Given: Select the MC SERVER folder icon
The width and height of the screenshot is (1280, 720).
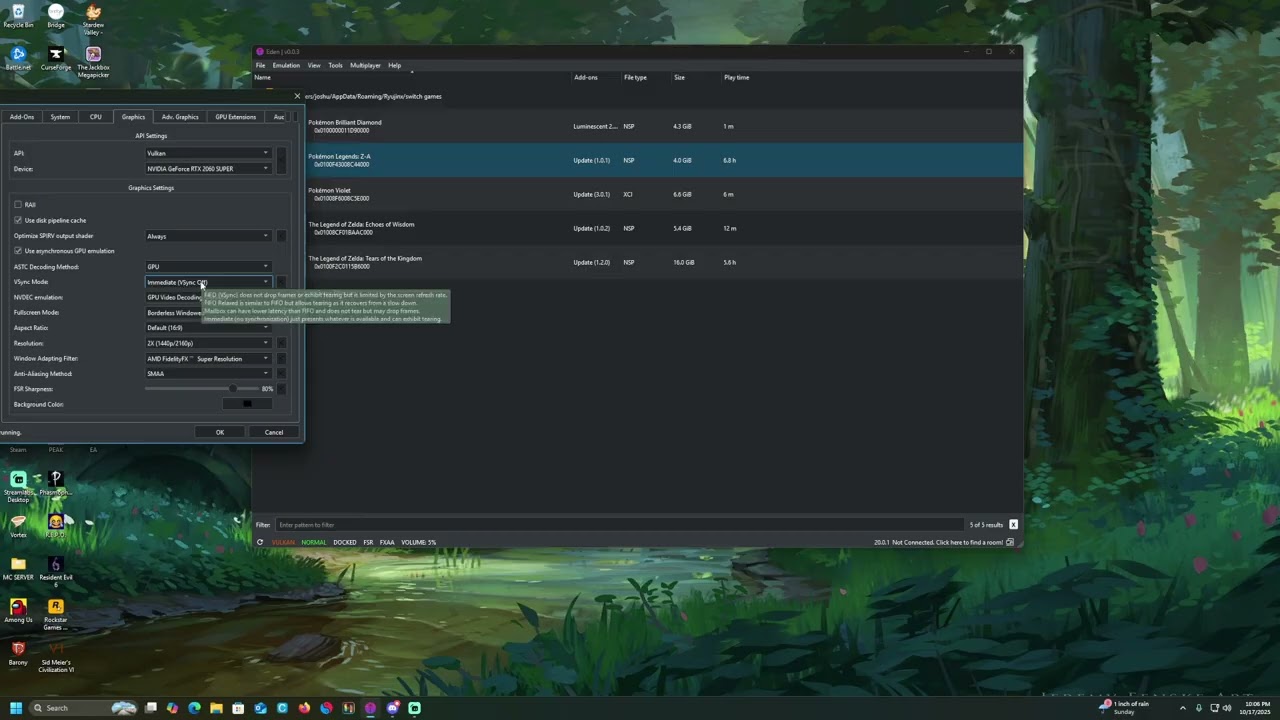Looking at the screenshot, I should click(x=18, y=568).
